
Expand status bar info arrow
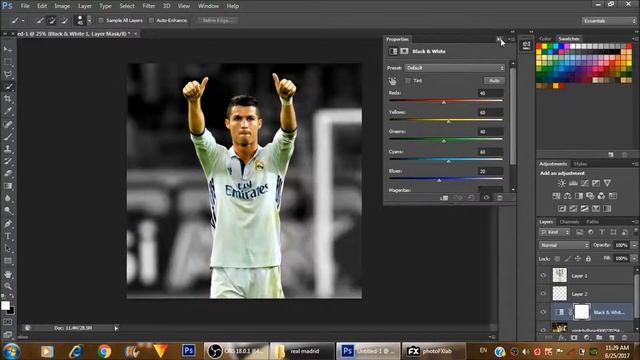[x=116, y=328]
